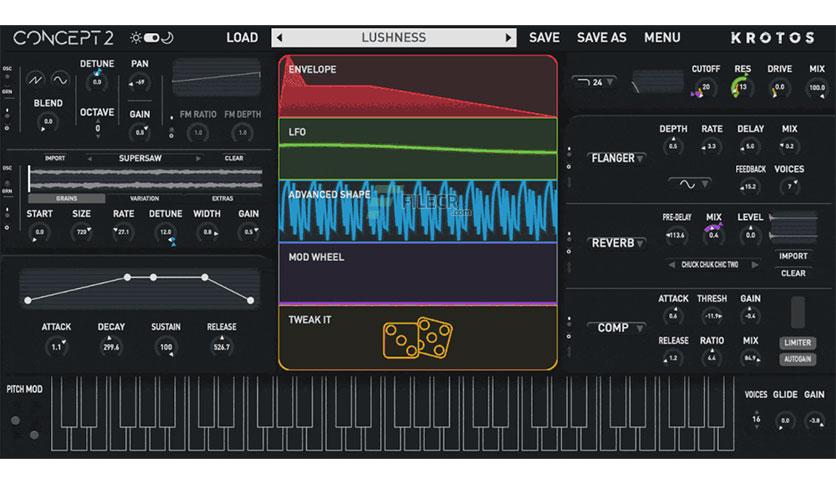Select the MOD WHEEL modulator panel
Screen dimensions: 836x484
pyautogui.click(x=418, y=274)
